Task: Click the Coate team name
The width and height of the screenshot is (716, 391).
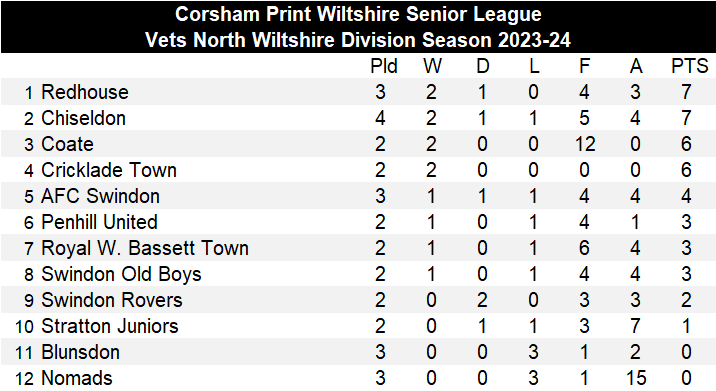Action: click(68, 144)
